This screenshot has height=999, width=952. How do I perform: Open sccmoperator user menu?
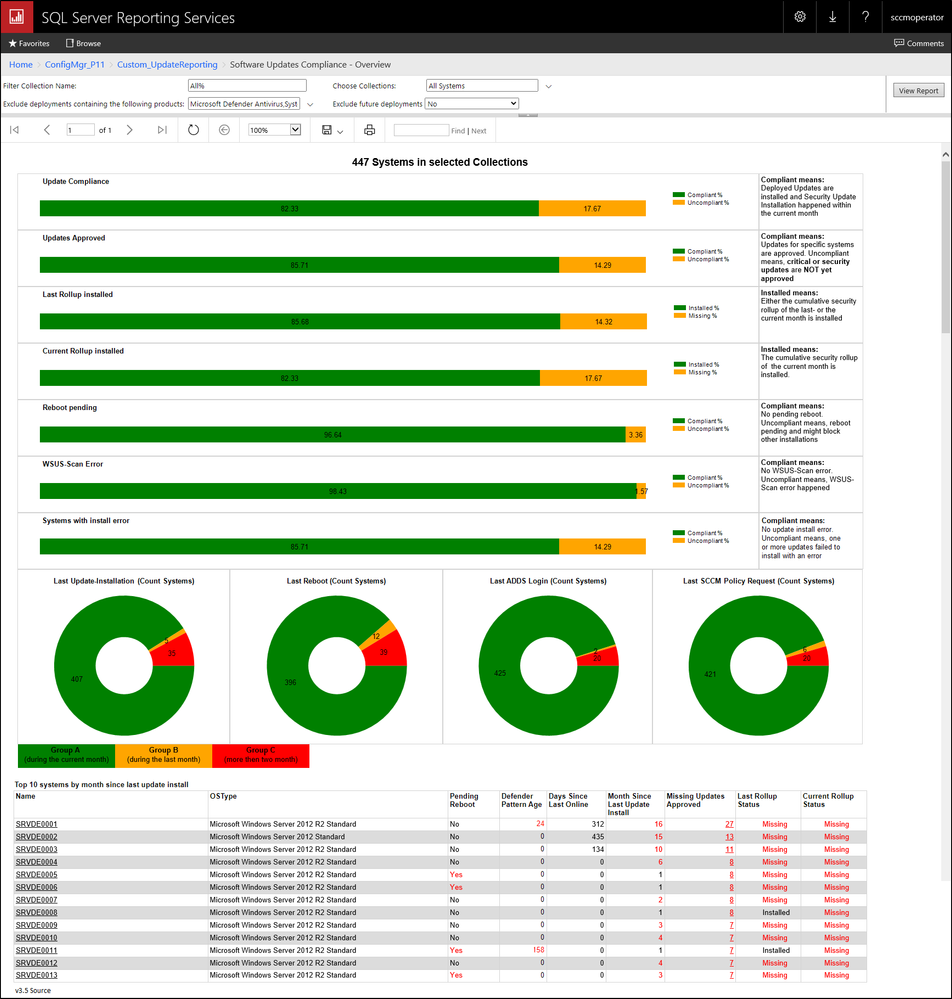click(x=916, y=17)
